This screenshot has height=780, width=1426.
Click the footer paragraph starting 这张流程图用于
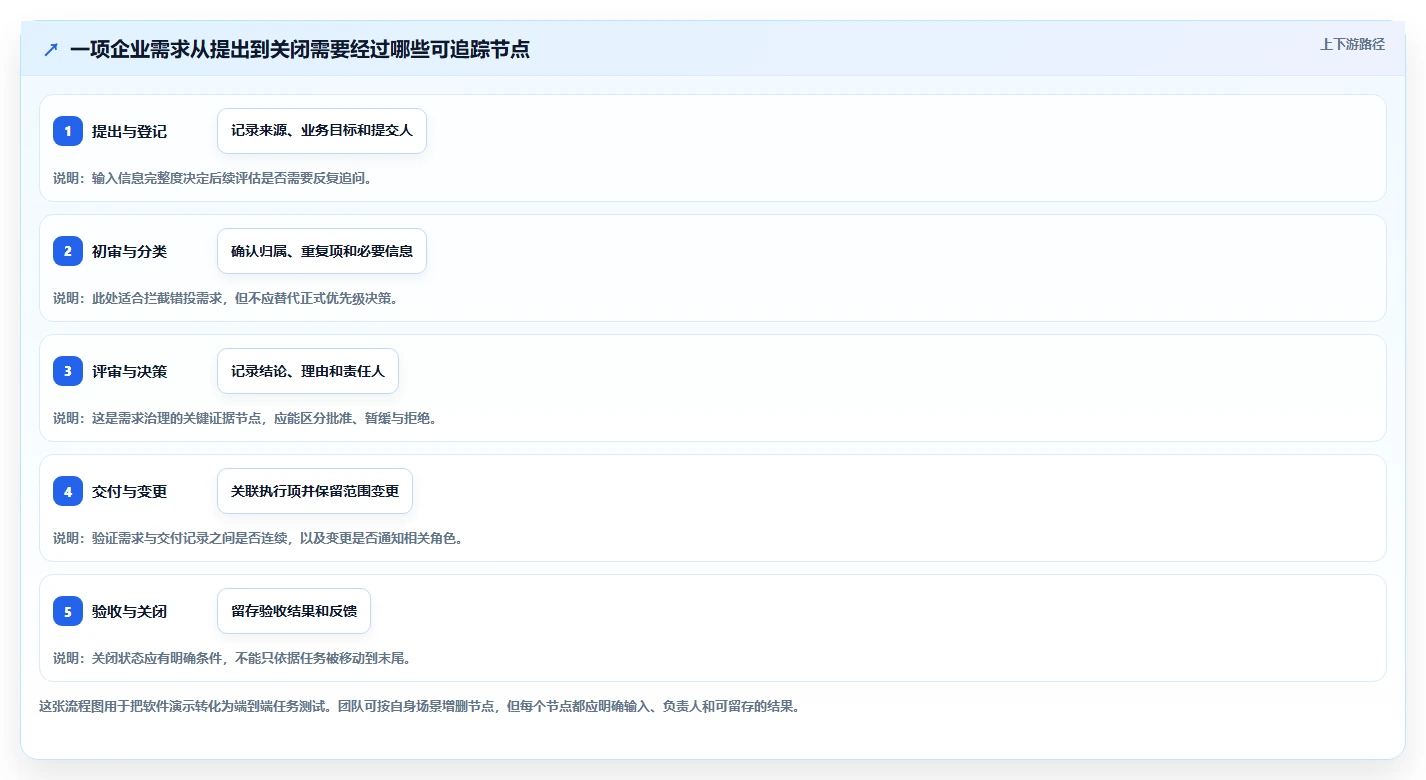(419, 706)
